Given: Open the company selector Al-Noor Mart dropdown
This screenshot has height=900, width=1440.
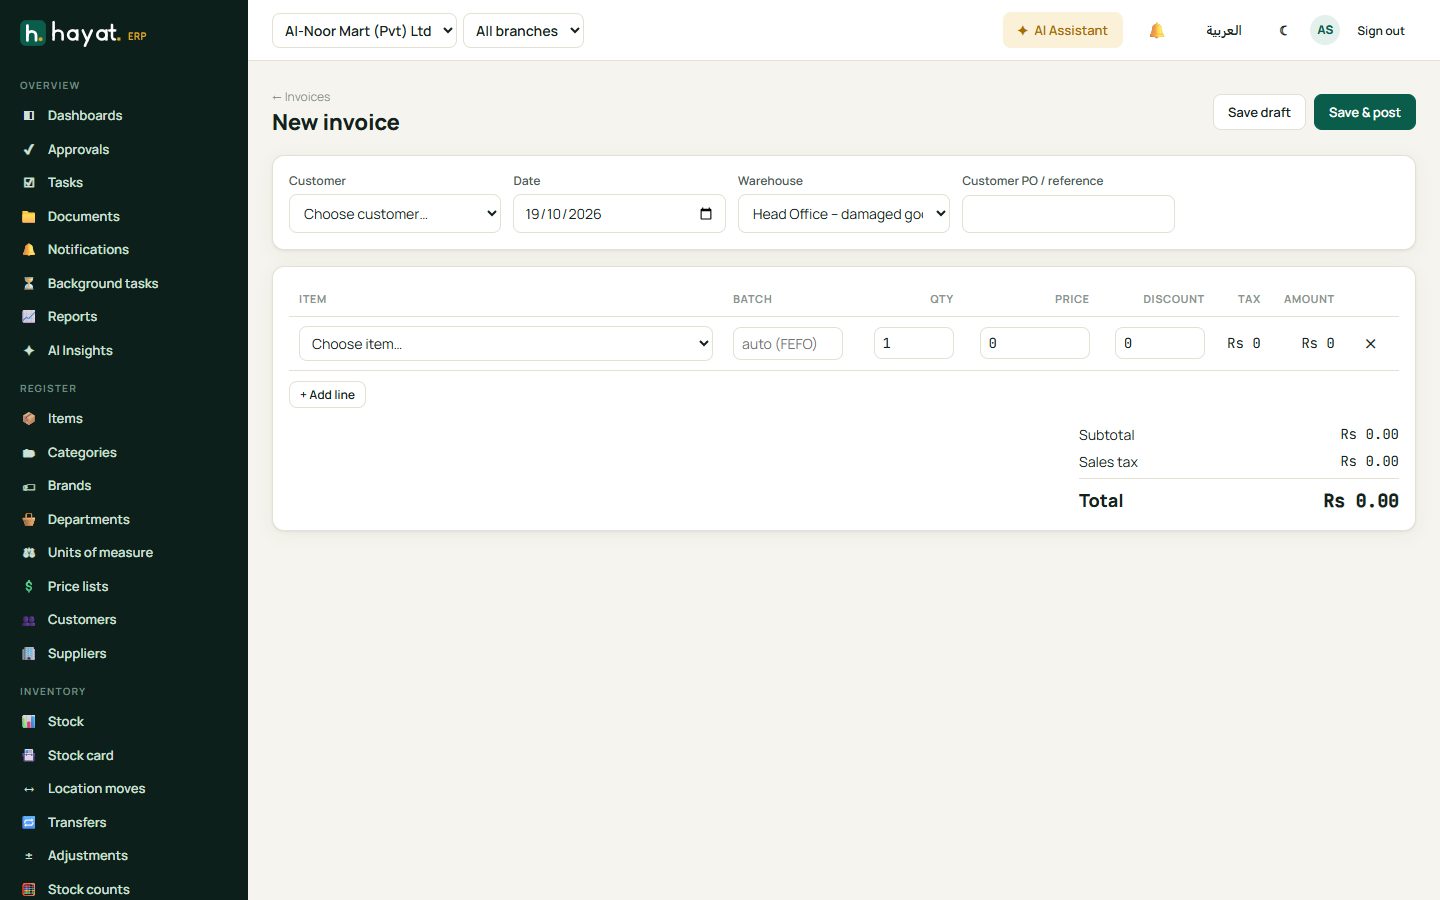Looking at the screenshot, I should click(364, 31).
